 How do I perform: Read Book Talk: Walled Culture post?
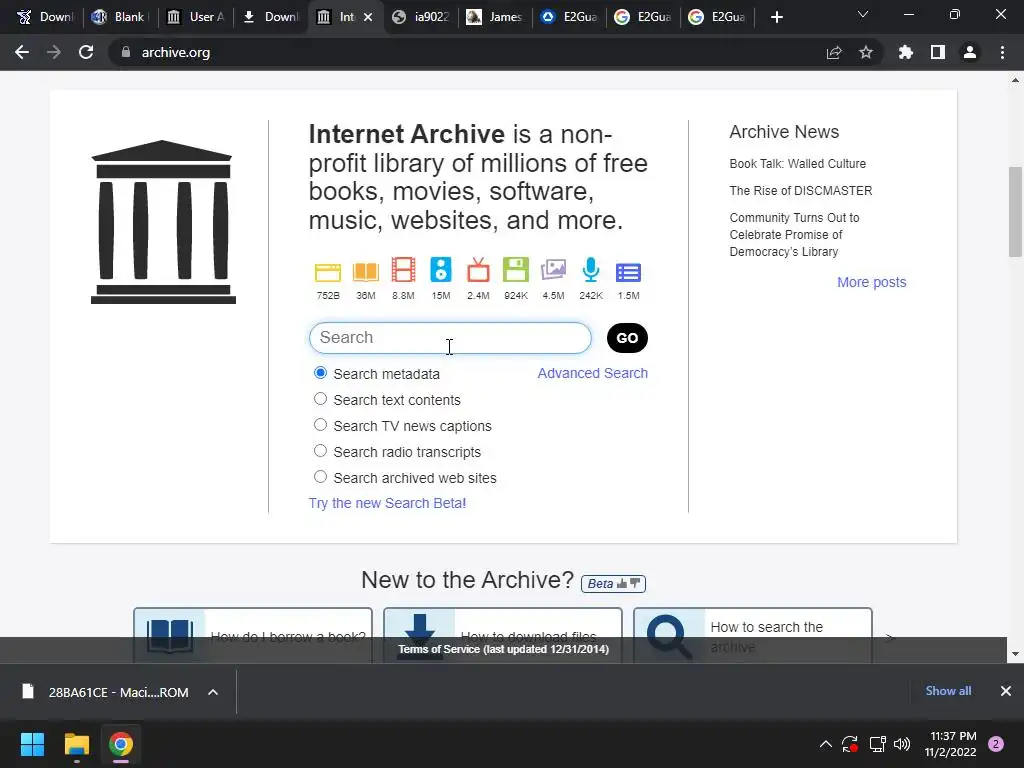(797, 163)
